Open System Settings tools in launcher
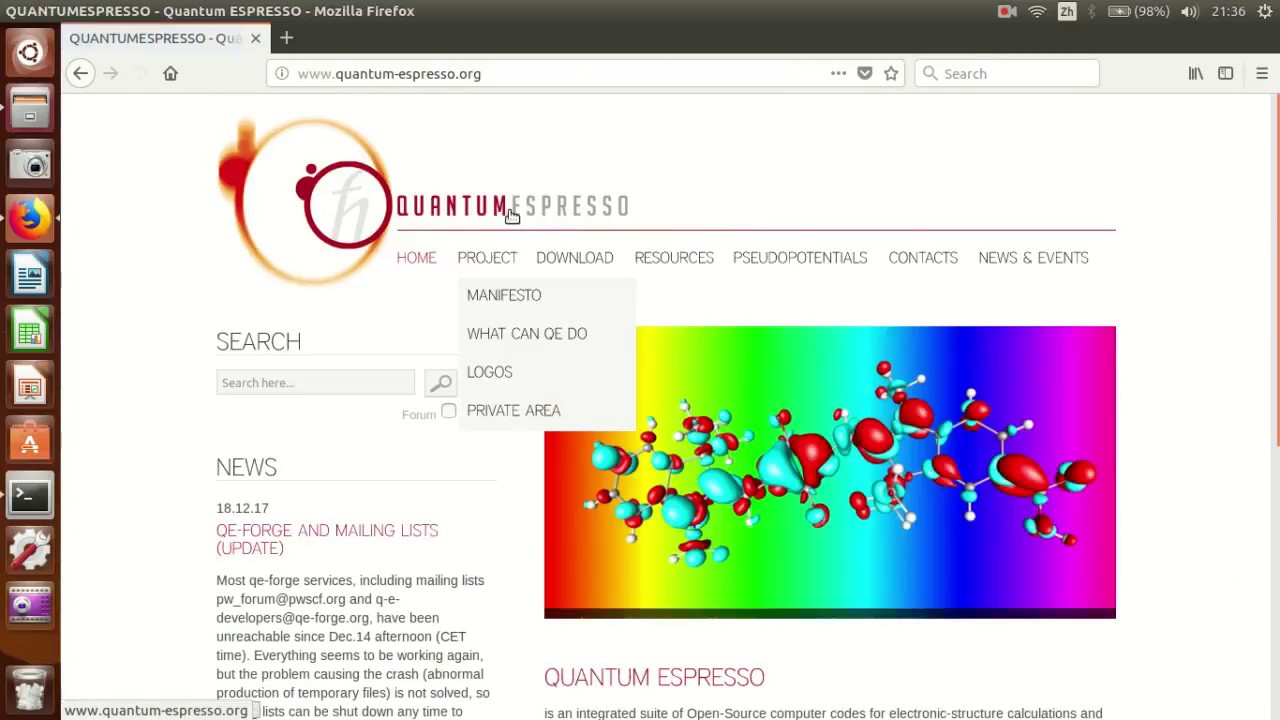The width and height of the screenshot is (1280, 720). click(30, 550)
